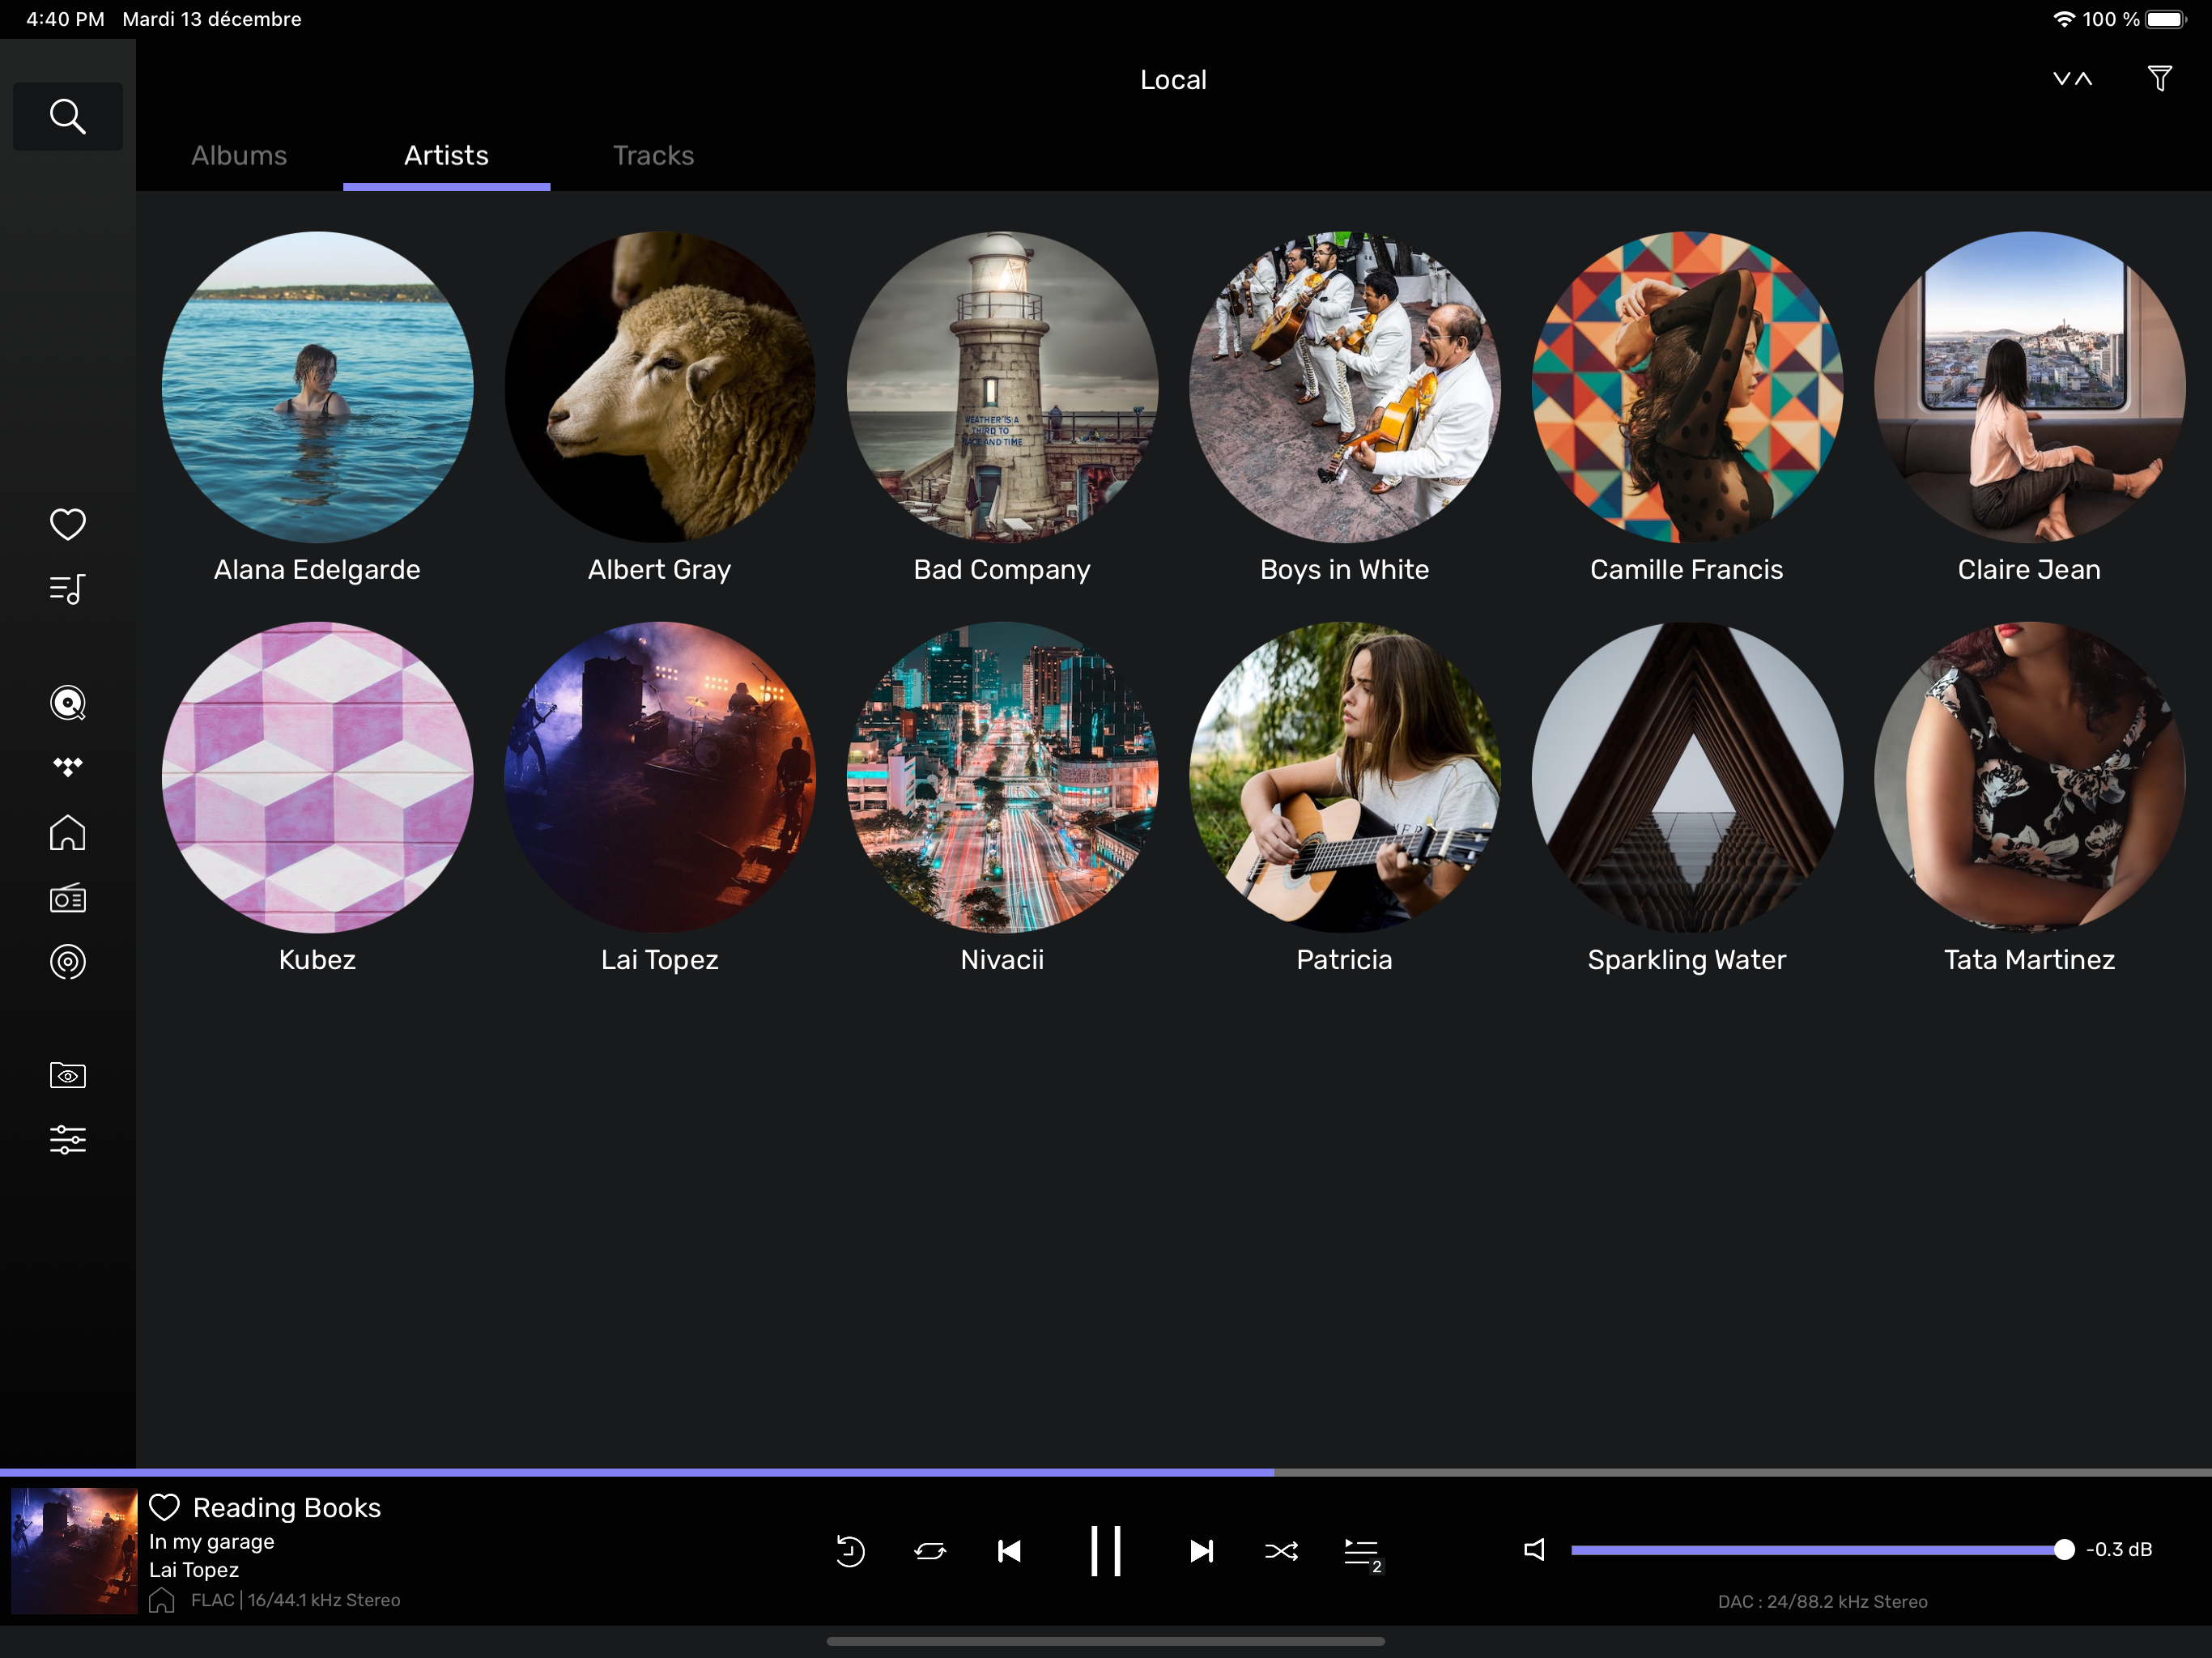Open artist Alana Edelgarde
This screenshot has width=2212, height=1658.
click(317, 387)
